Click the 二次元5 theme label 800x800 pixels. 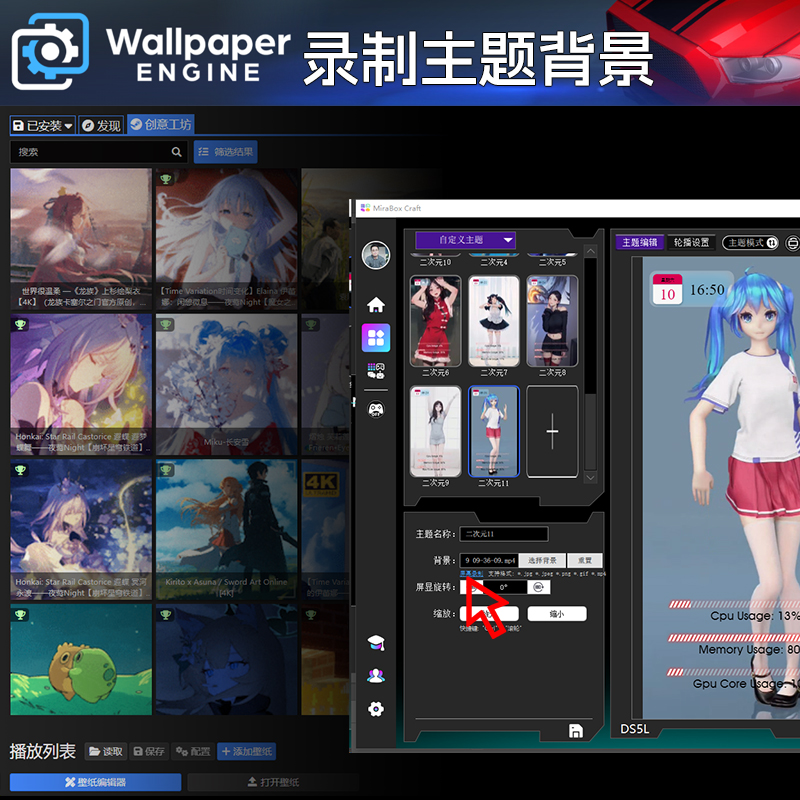[x=553, y=262]
